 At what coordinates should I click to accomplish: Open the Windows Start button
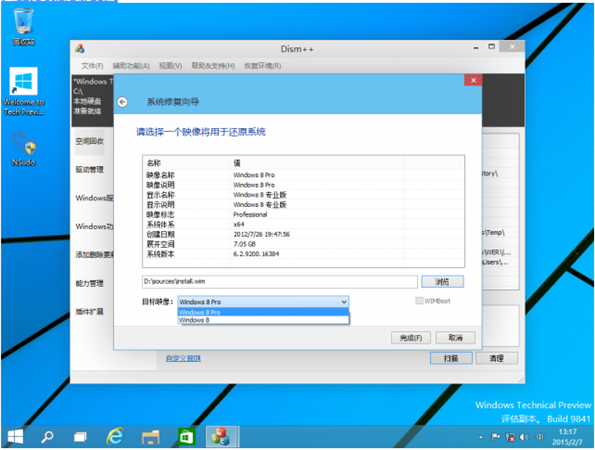pos(15,437)
